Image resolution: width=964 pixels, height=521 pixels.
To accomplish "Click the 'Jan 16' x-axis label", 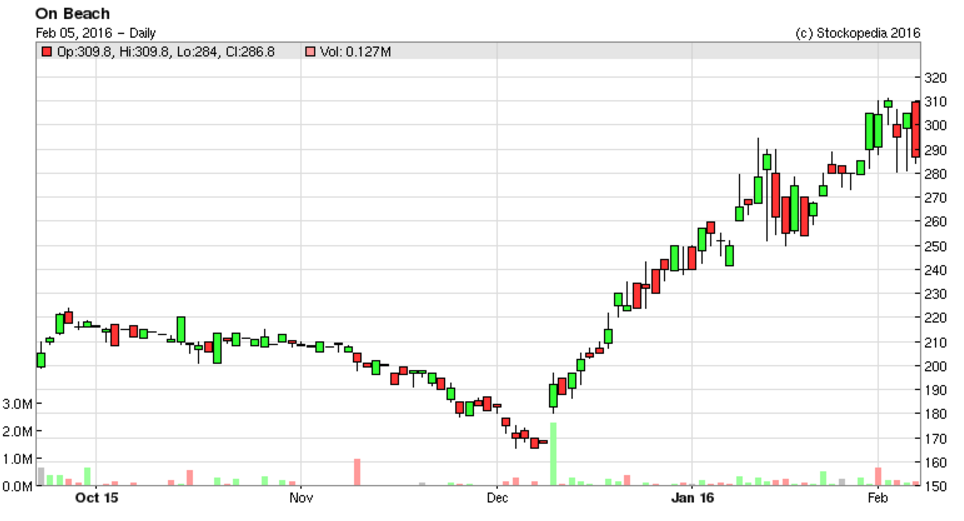I will [692, 498].
